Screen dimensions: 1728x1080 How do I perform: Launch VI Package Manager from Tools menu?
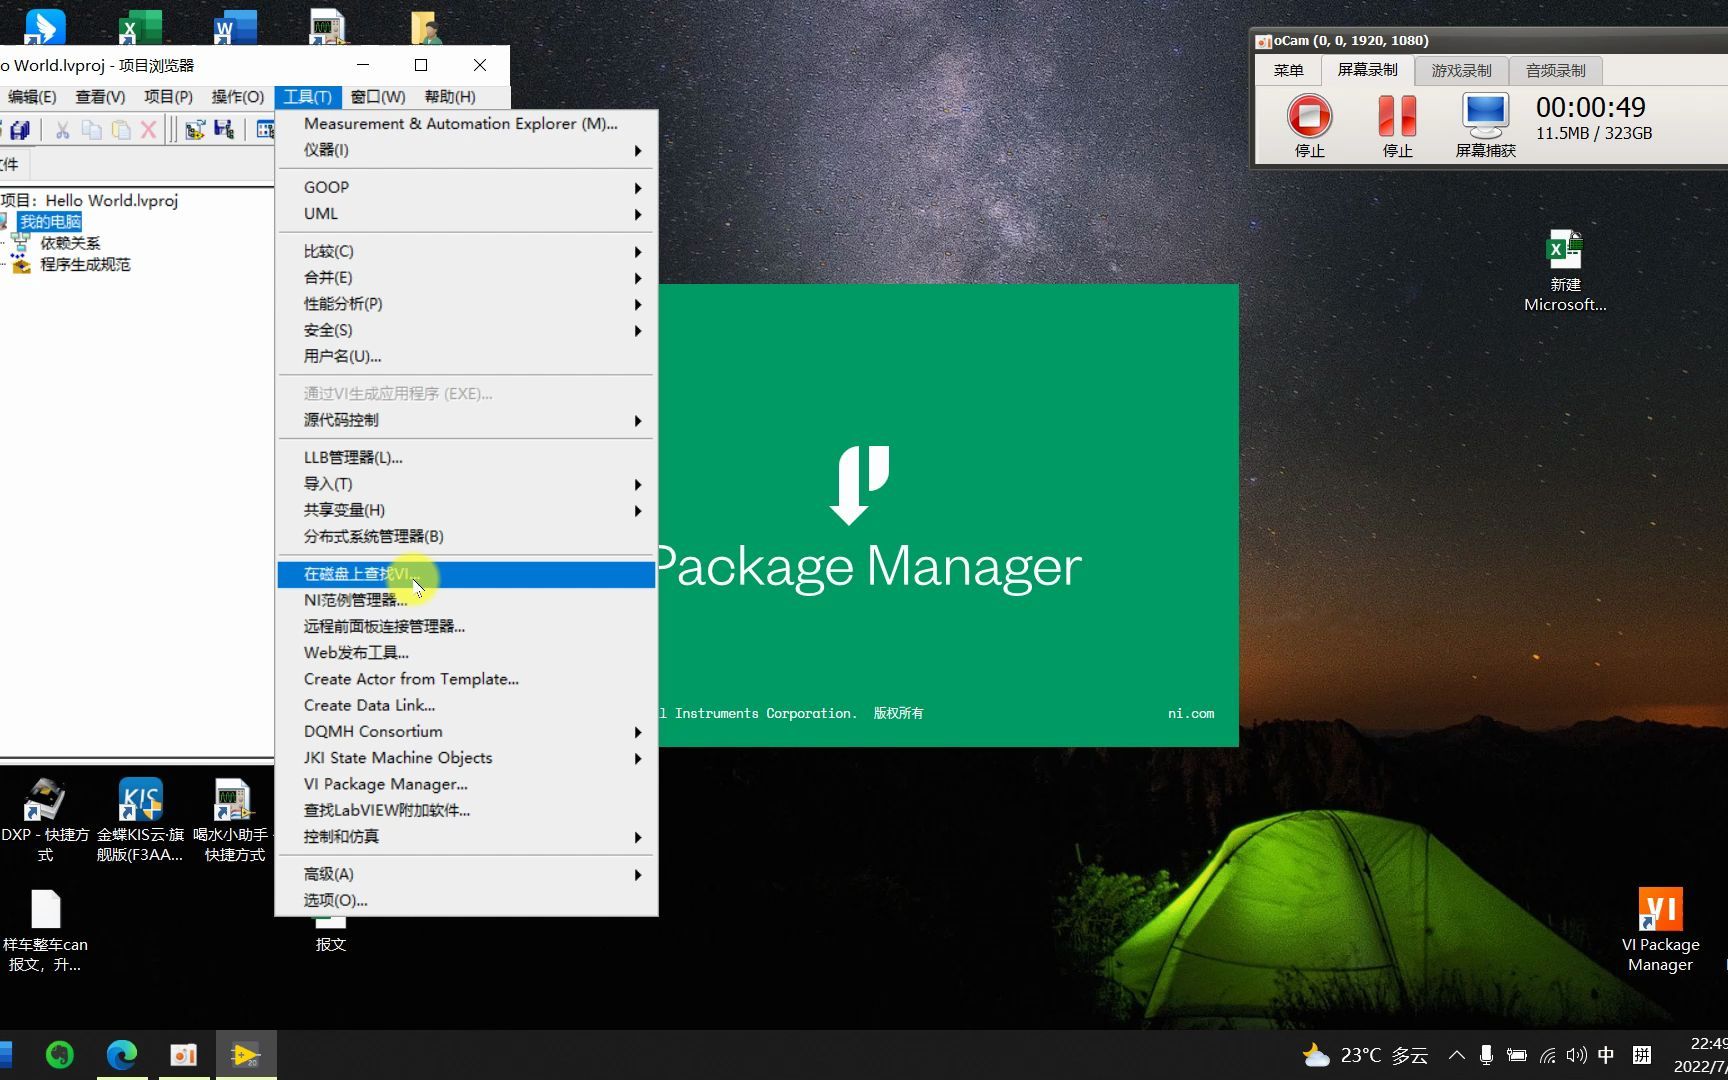[466, 784]
